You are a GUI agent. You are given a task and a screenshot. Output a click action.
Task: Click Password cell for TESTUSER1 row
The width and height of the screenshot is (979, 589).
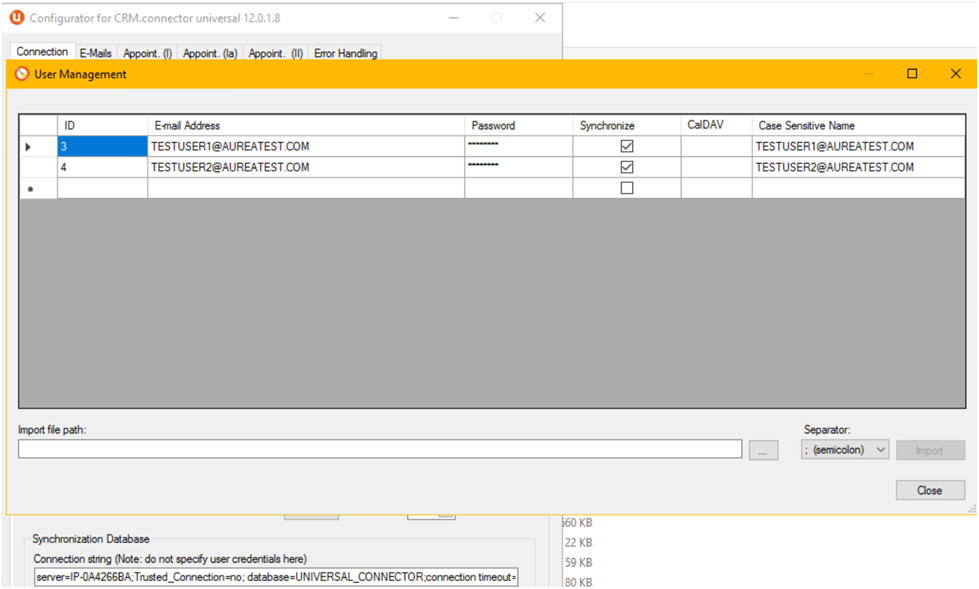click(x=519, y=147)
